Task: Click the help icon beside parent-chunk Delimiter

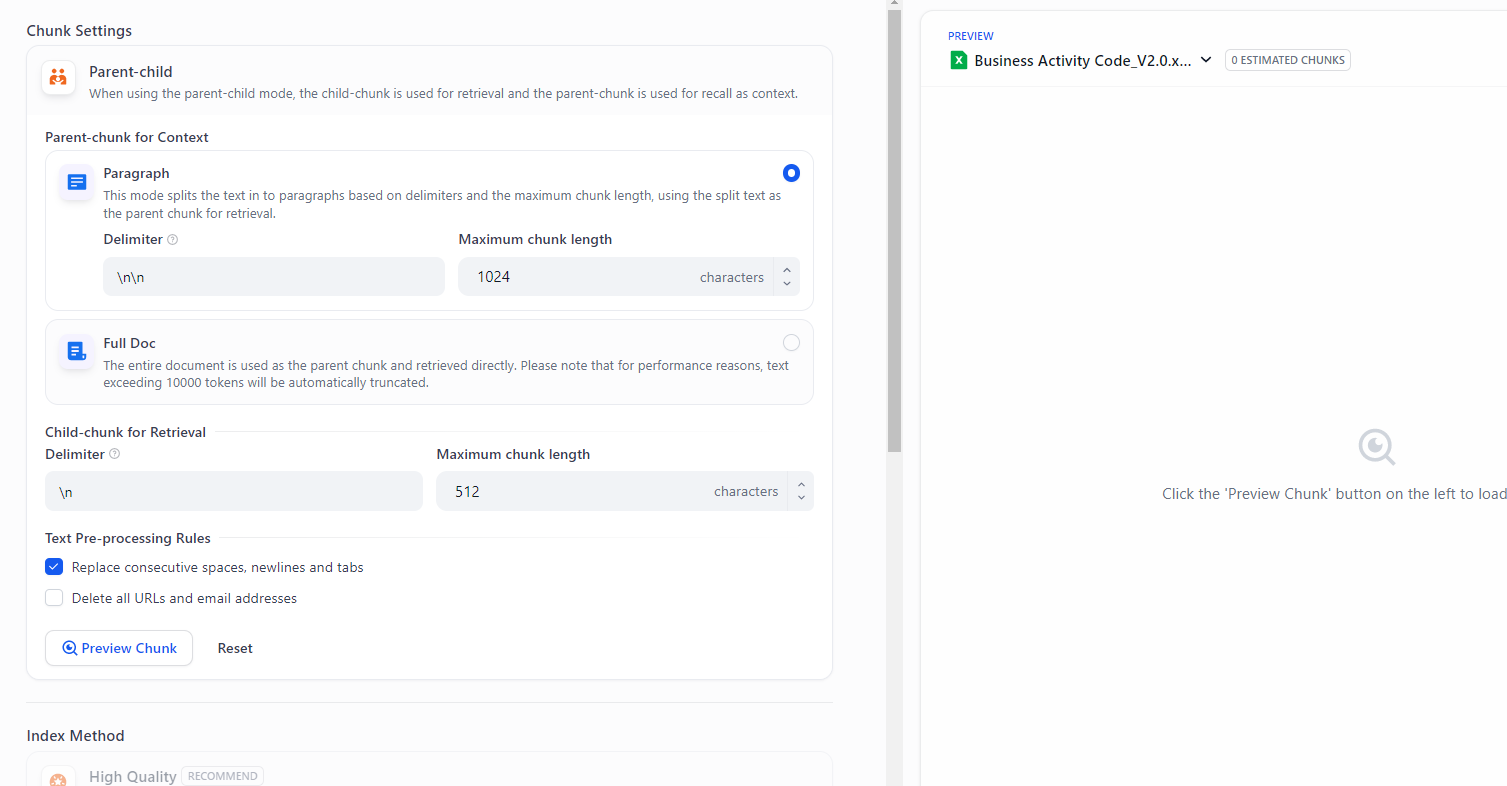Action: [173, 240]
